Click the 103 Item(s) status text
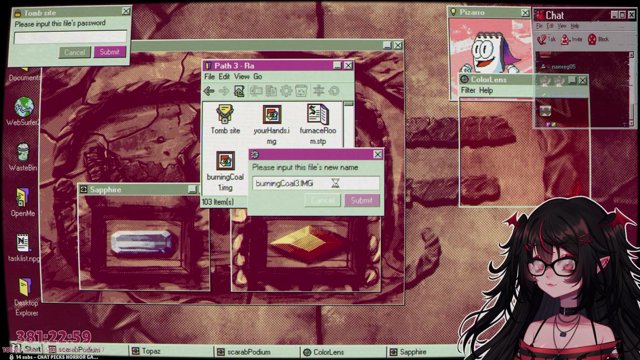640x360 pixels. (218, 202)
